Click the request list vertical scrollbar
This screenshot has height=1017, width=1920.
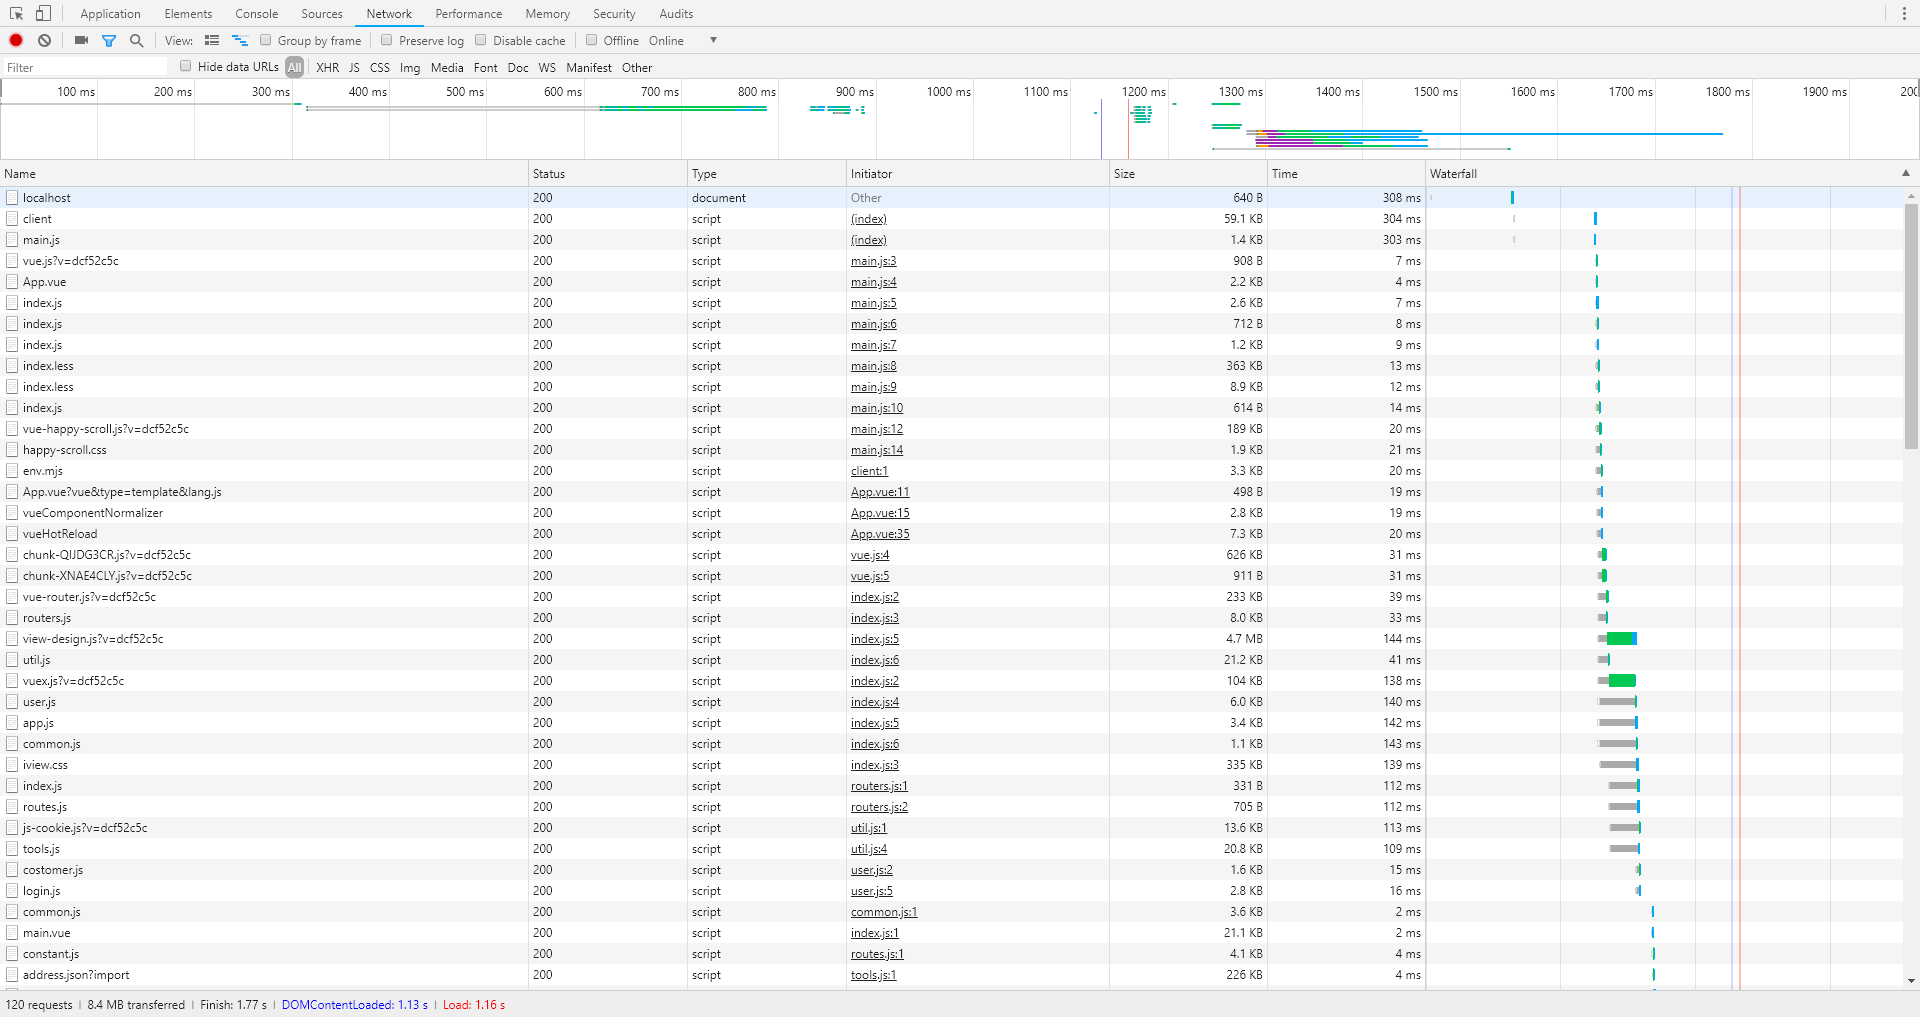pyautogui.click(x=1911, y=326)
